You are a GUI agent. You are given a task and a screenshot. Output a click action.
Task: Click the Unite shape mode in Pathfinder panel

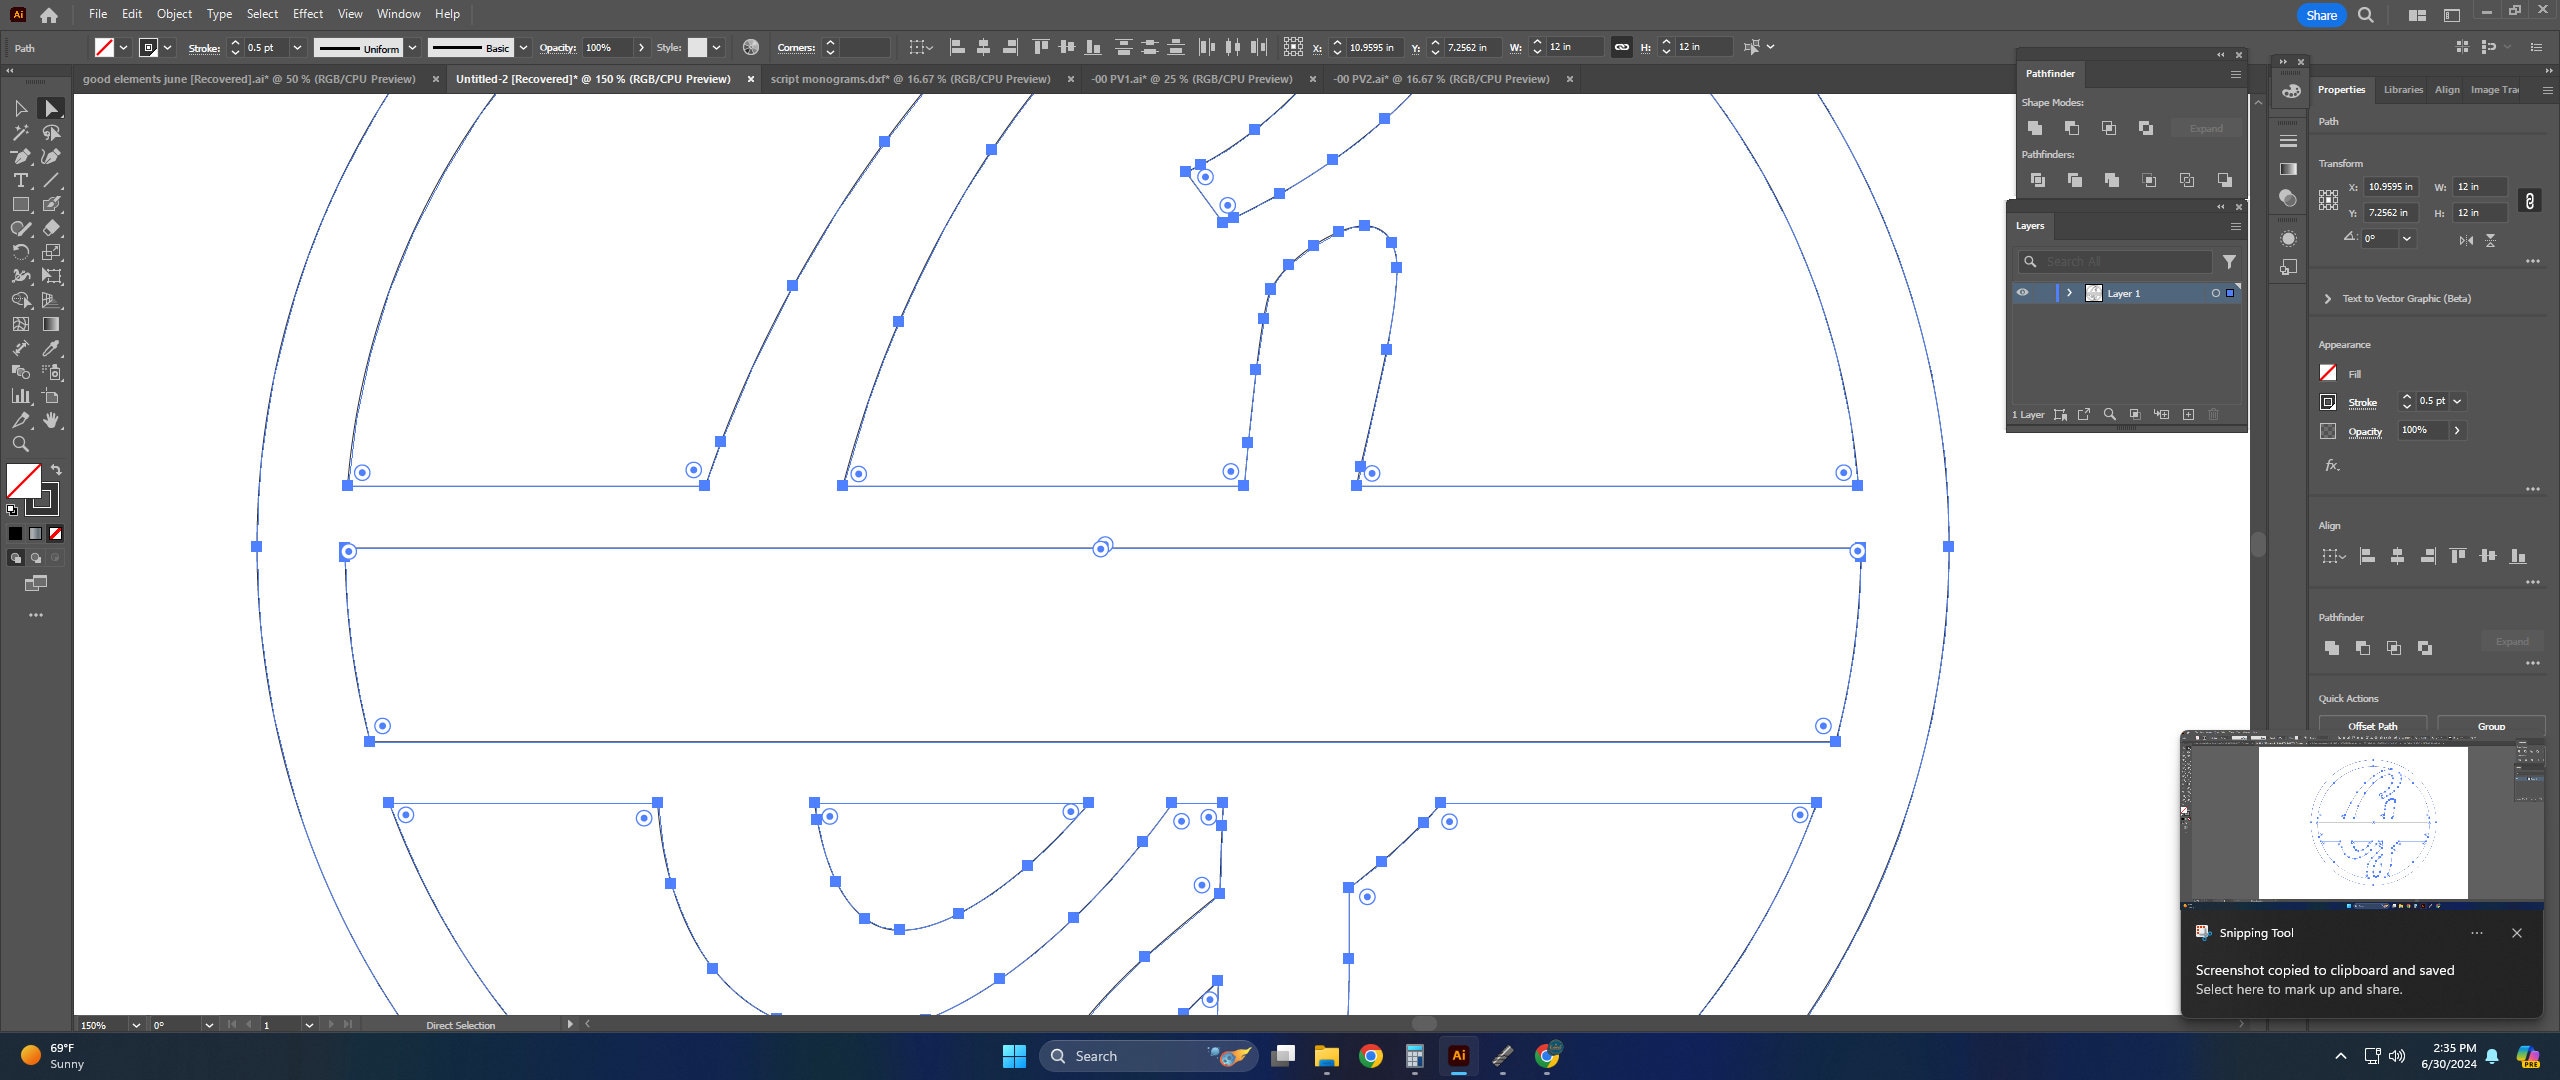click(2035, 128)
